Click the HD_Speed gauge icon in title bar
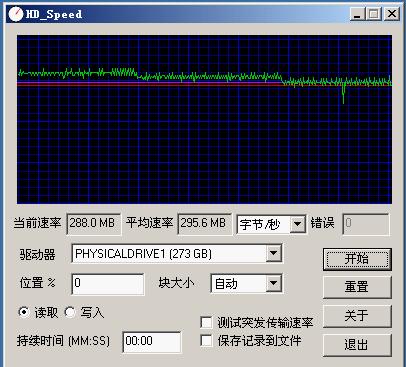Viewport: 406px width, 367px height. 15,14
